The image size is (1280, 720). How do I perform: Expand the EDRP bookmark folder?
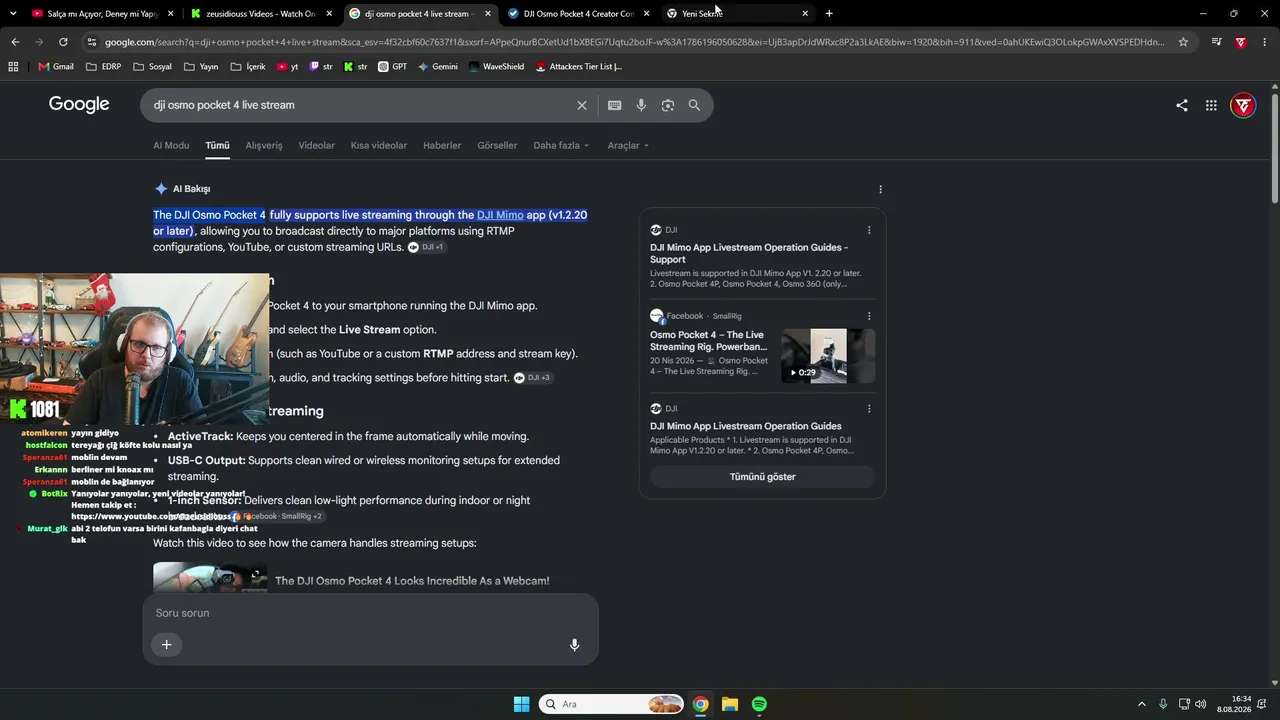pos(104,67)
